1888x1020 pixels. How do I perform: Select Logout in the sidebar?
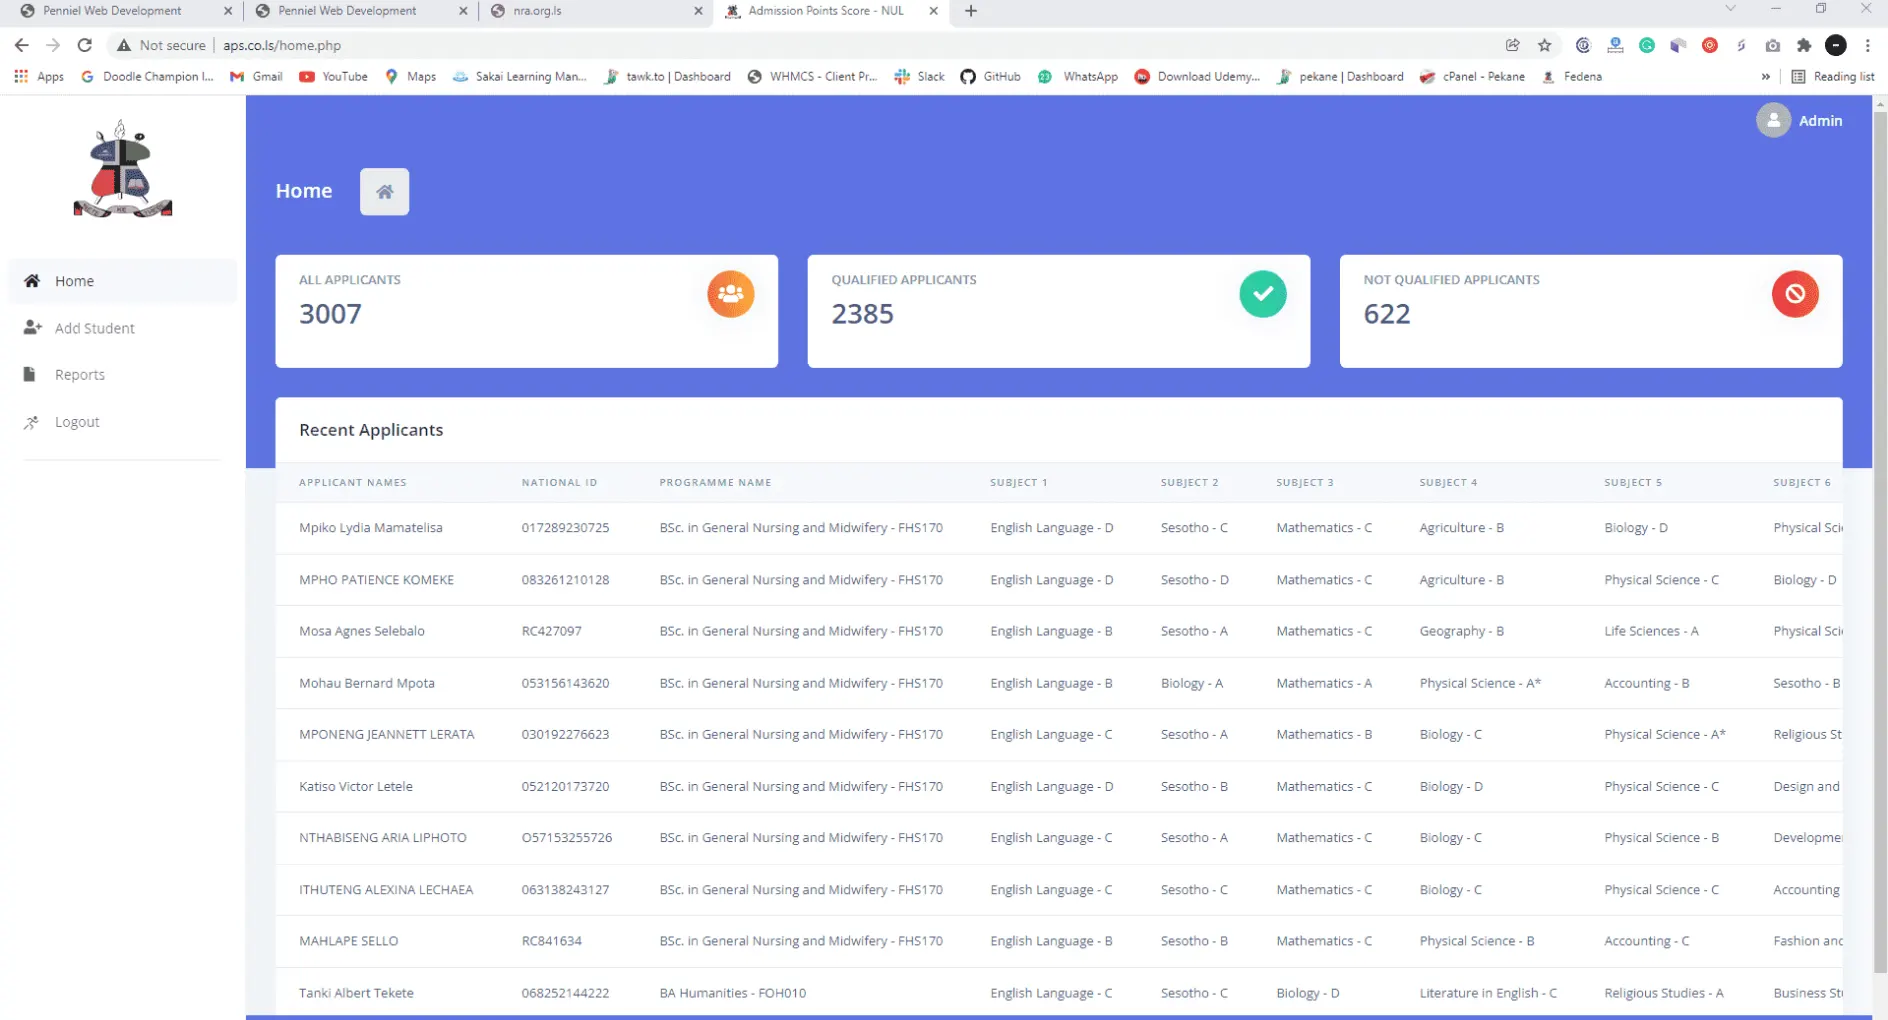[x=77, y=422]
